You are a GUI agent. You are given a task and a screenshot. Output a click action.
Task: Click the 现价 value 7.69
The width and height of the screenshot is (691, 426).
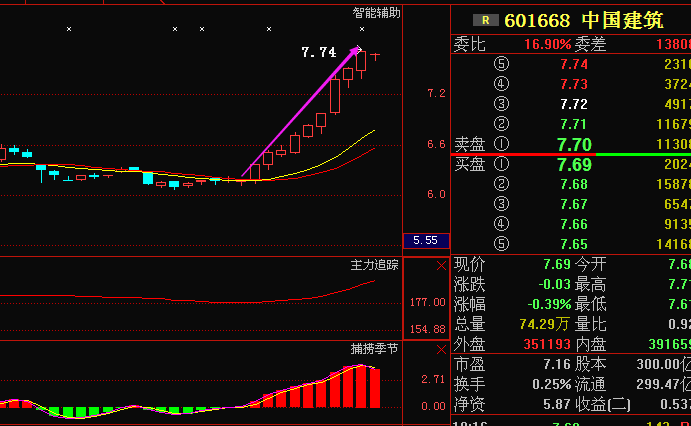(x=557, y=264)
